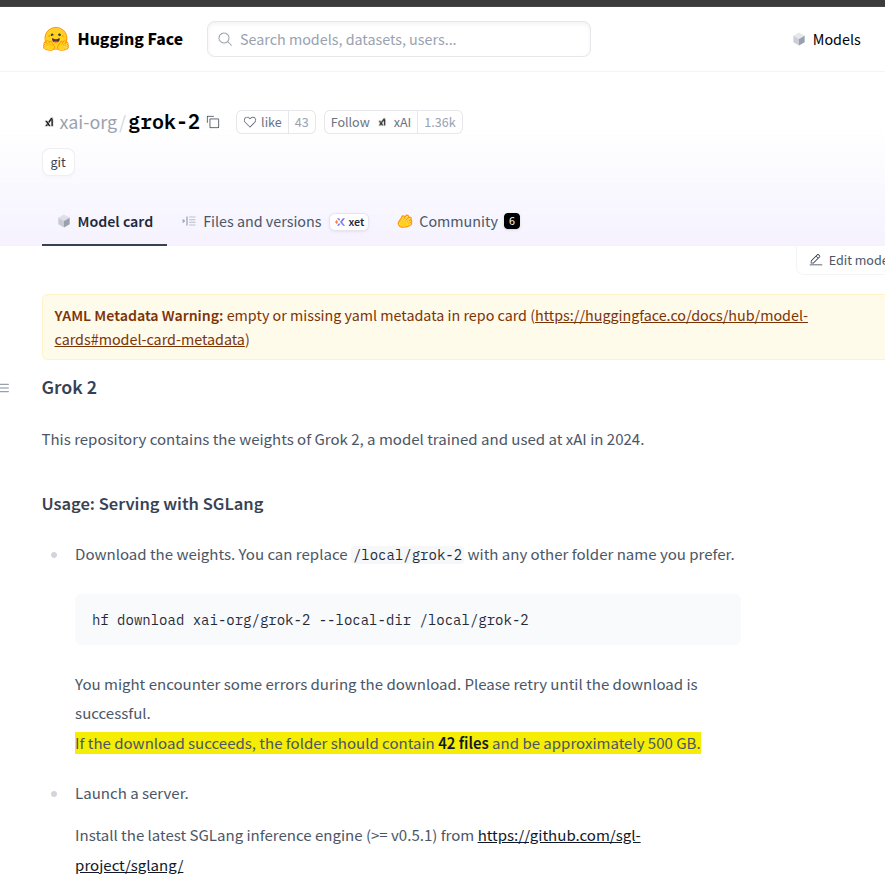Copy the model name with the copy icon
The width and height of the screenshot is (885, 888).
tap(213, 122)
